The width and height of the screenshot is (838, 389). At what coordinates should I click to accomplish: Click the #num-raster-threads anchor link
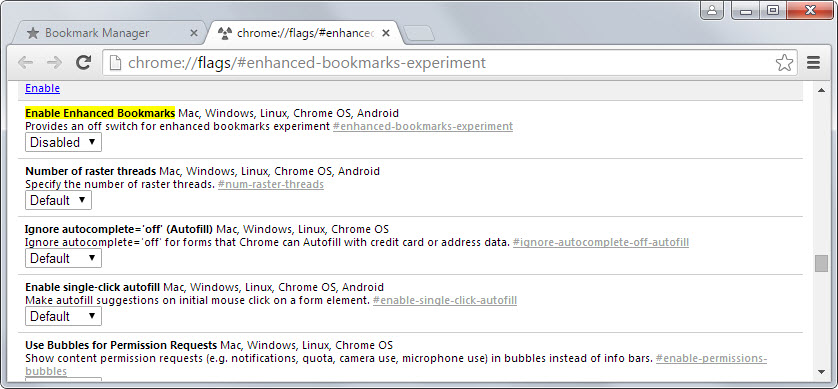point(270,184)
